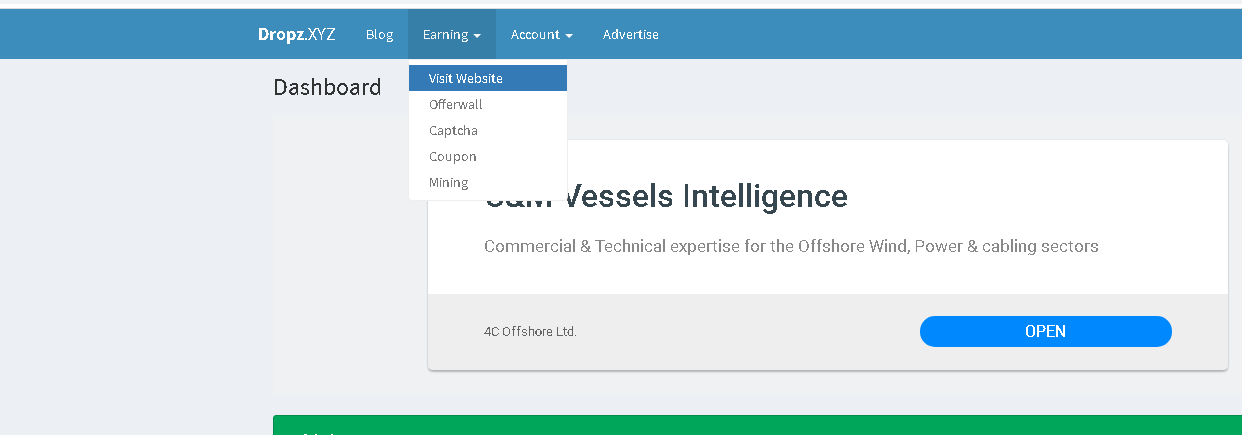Click the Vessels Intelligence ad headline

(700, 196)
